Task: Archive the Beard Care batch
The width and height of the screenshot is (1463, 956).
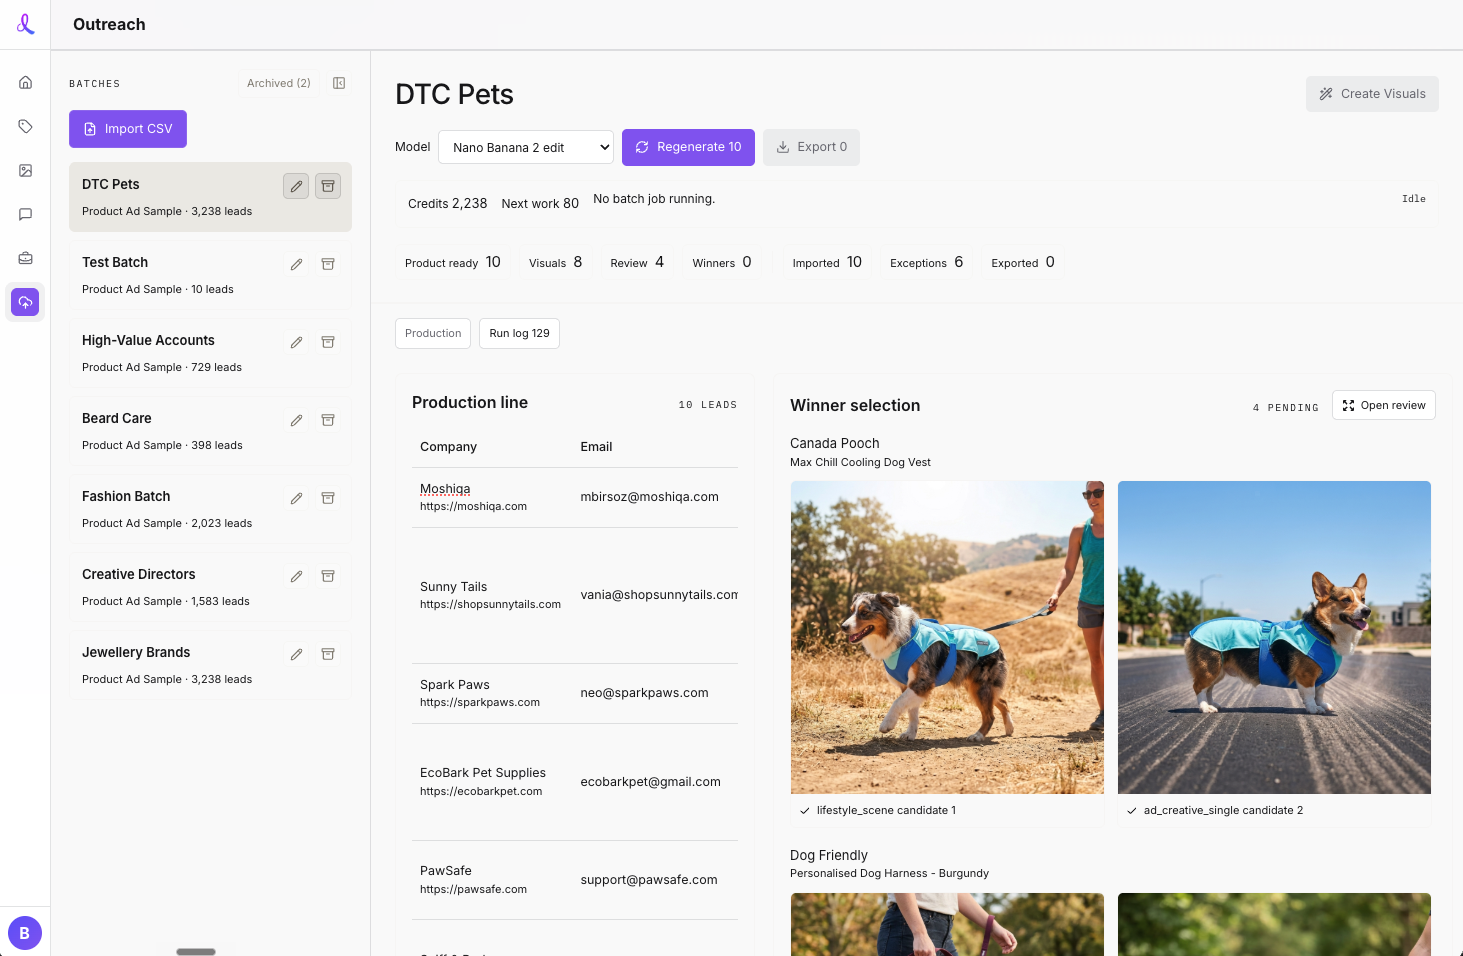Action: (x=328, y=420)
